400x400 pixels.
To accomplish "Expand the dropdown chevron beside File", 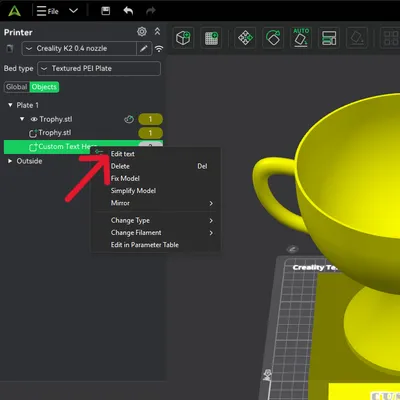I will pos(73,11).
